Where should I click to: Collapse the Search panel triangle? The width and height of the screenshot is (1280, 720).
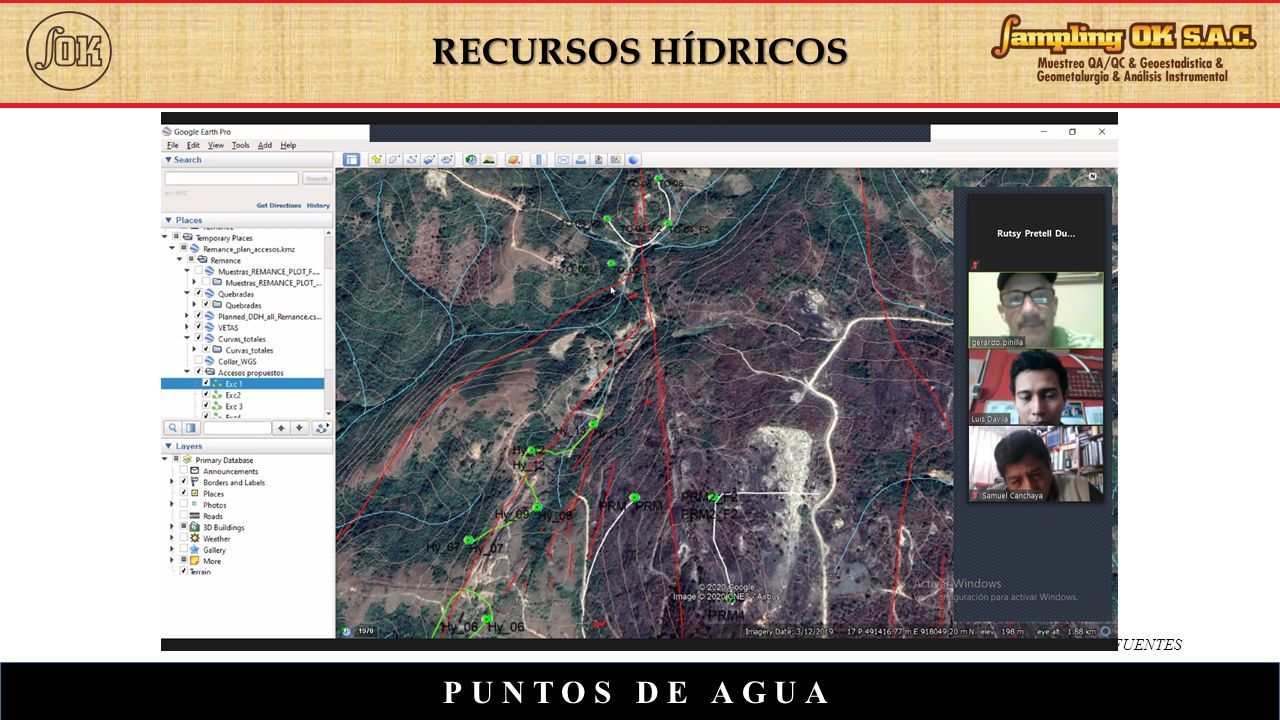tap(168, 160)
